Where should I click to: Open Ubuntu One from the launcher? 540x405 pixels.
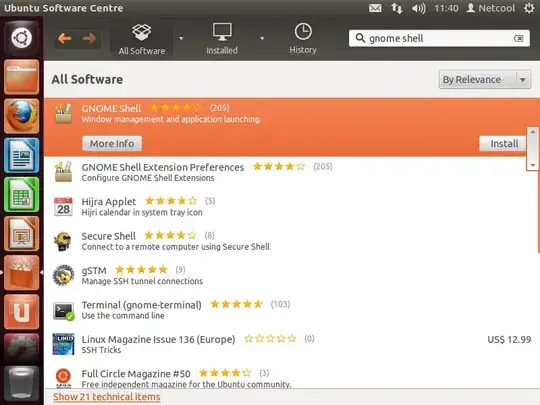tap(21, 312)
